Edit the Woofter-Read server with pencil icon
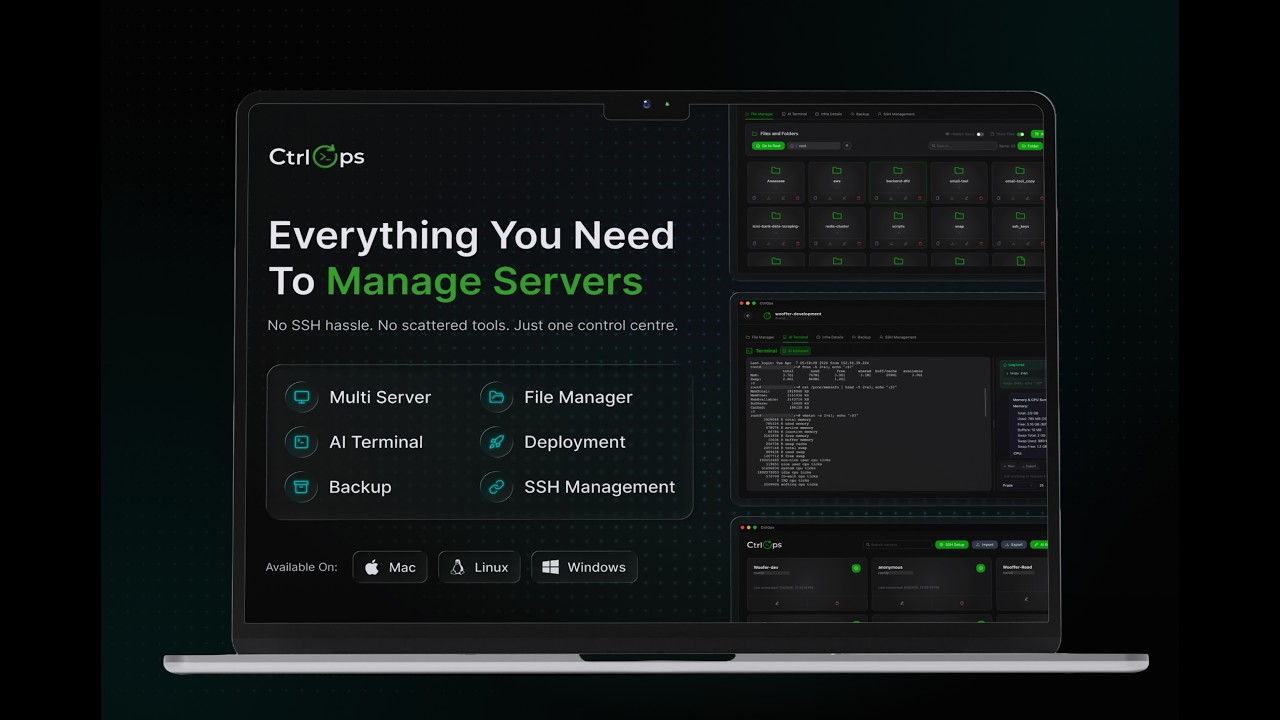This screenshot has height=720, width=1280. point(1026,599)
